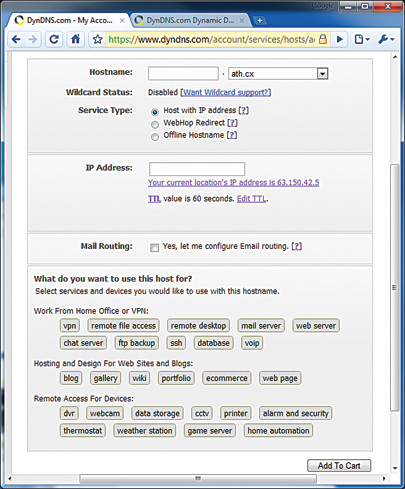
Task: Click the Go arrow beside address bar
Action: pos(340,39)
